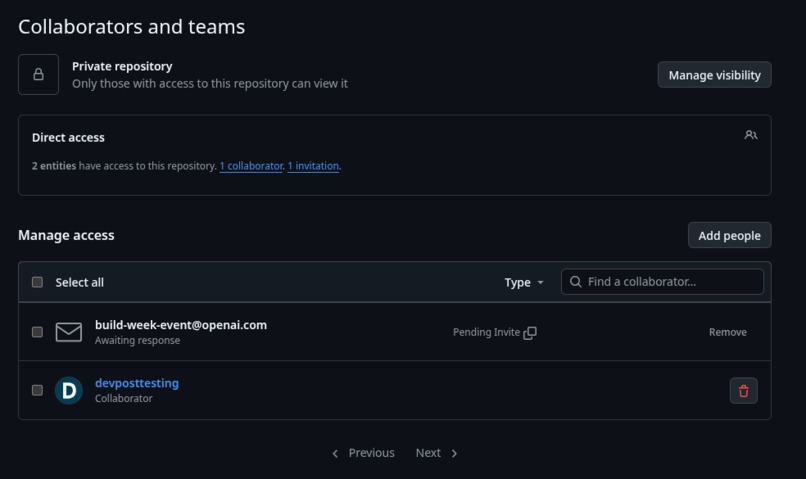Image resolution: width=806 pixels, height=479 pixels.
Task: Click the Awaiting response text
Action: click(137, 340)
